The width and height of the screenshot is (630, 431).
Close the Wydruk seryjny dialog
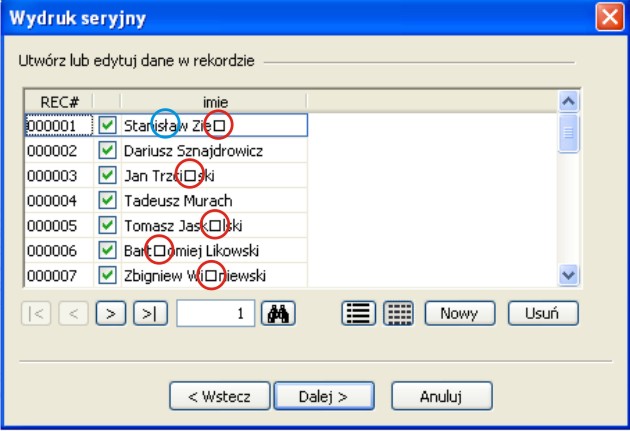pyautogui.click(x=609, y=16)
